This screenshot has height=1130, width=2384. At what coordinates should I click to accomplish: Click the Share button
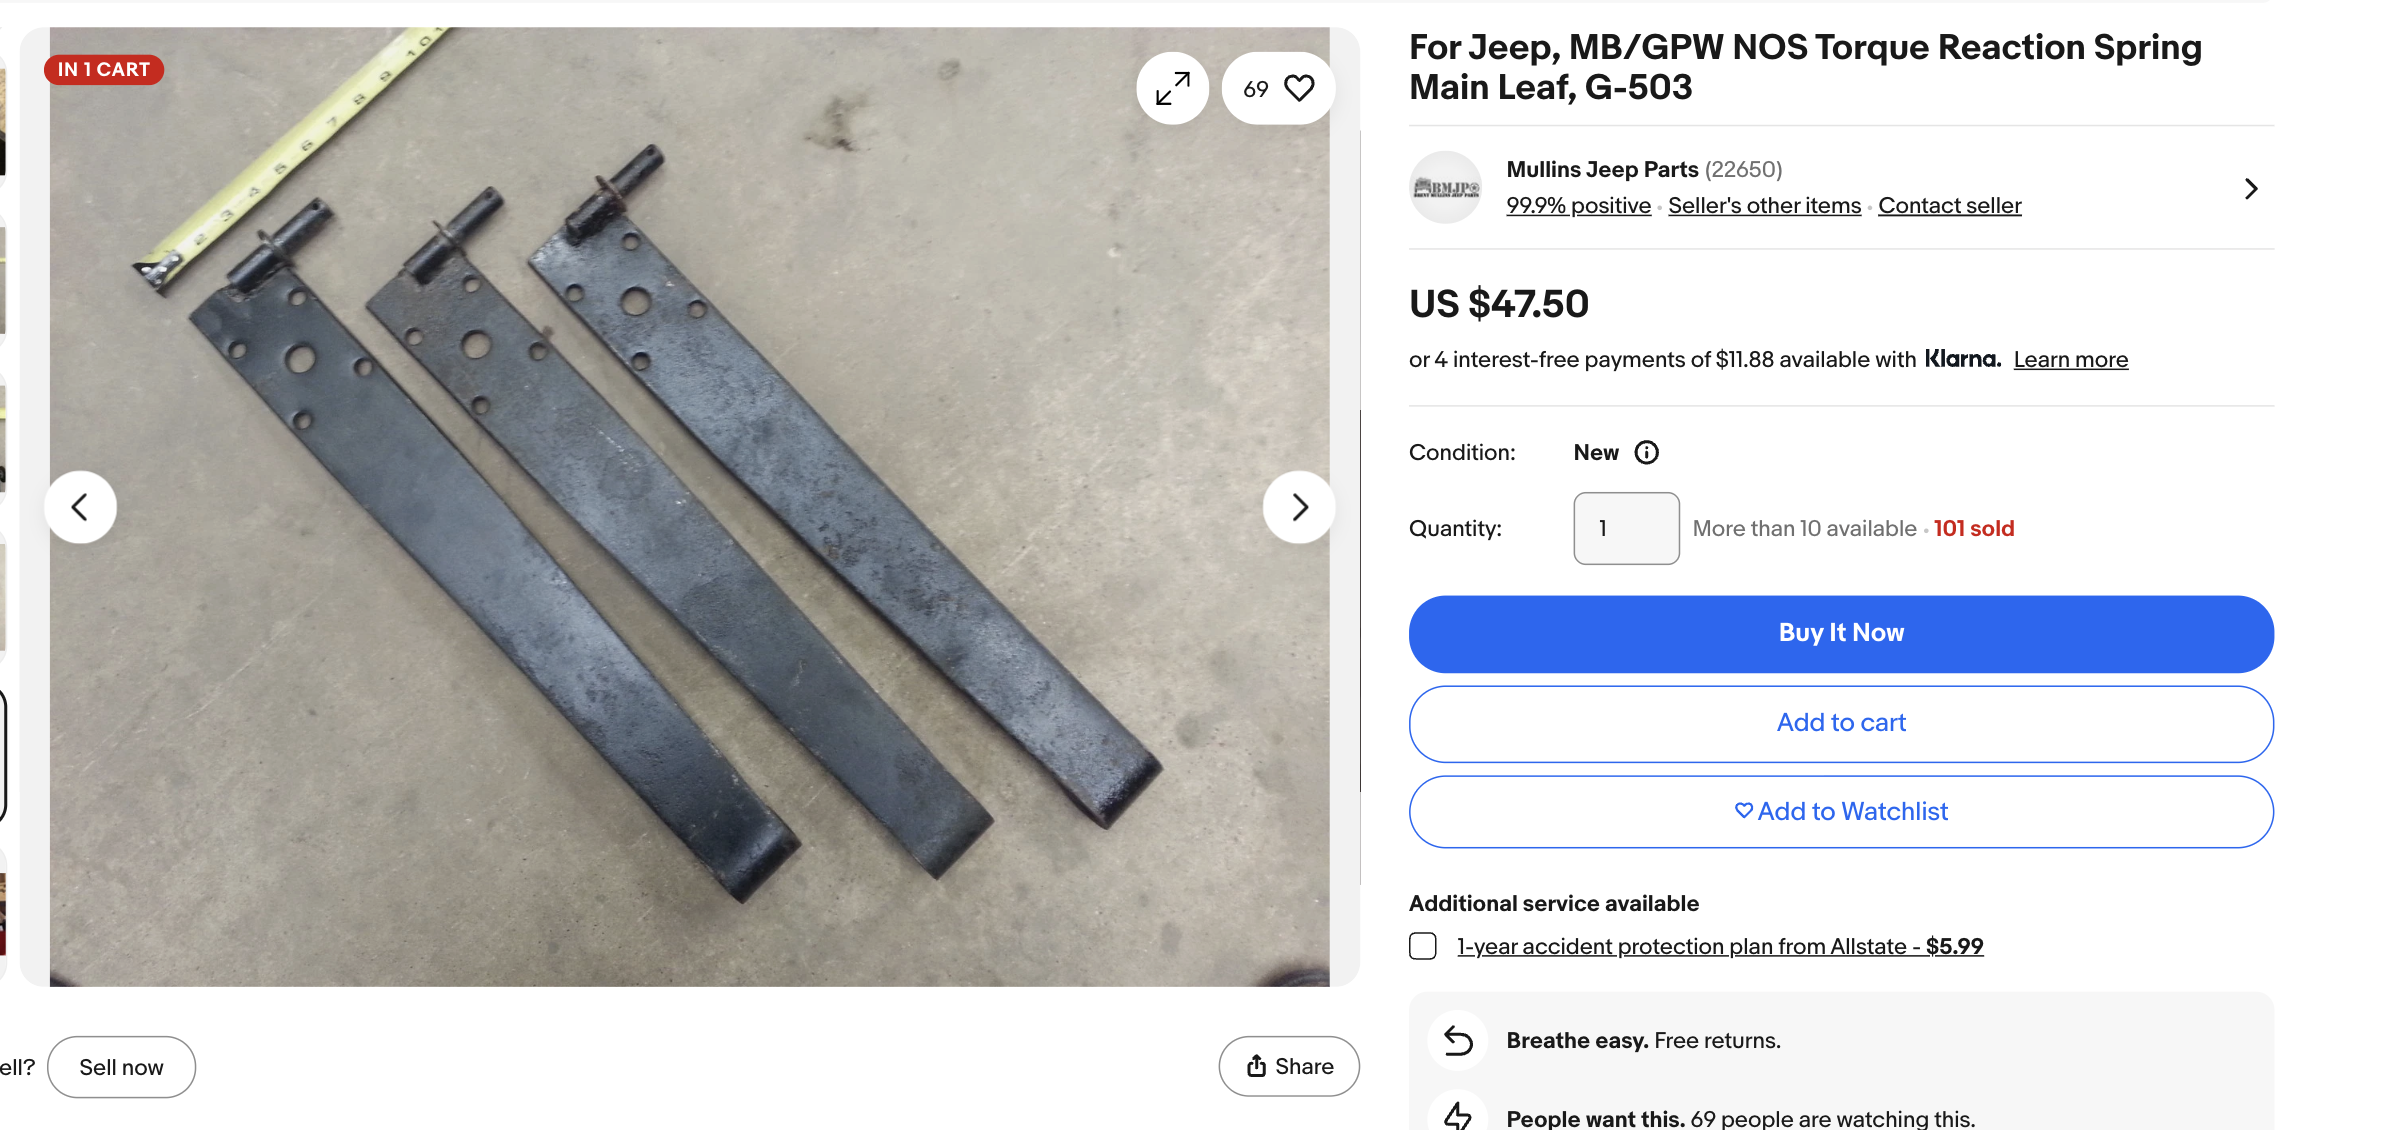point(1288,1067)
